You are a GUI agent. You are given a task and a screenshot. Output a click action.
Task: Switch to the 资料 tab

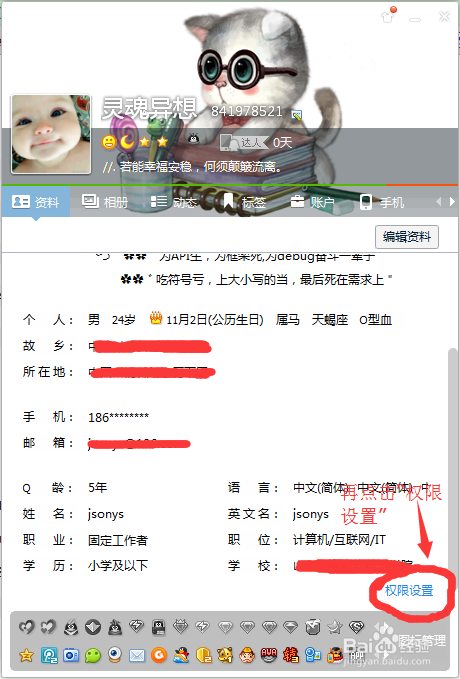pos(36,202)
